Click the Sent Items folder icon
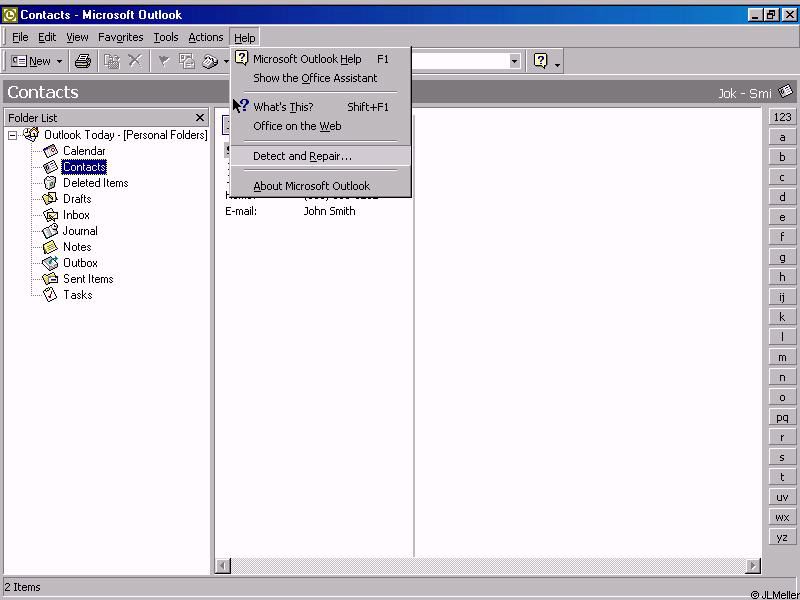This screenshot has width=800, height=600. point(50,279)
